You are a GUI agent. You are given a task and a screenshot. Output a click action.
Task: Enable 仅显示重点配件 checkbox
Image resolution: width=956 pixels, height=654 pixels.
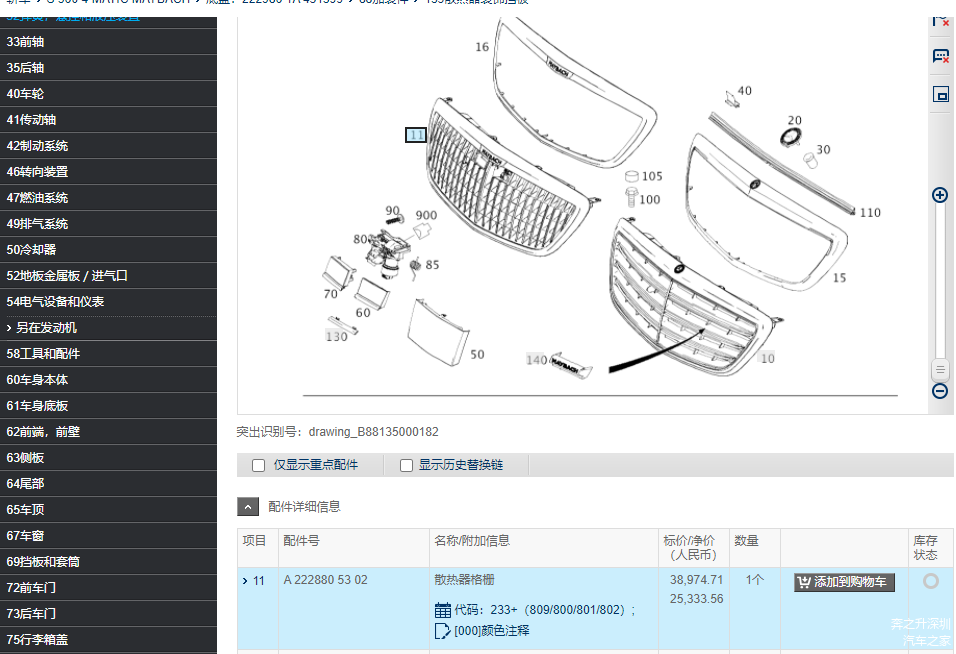pos(256,465)
